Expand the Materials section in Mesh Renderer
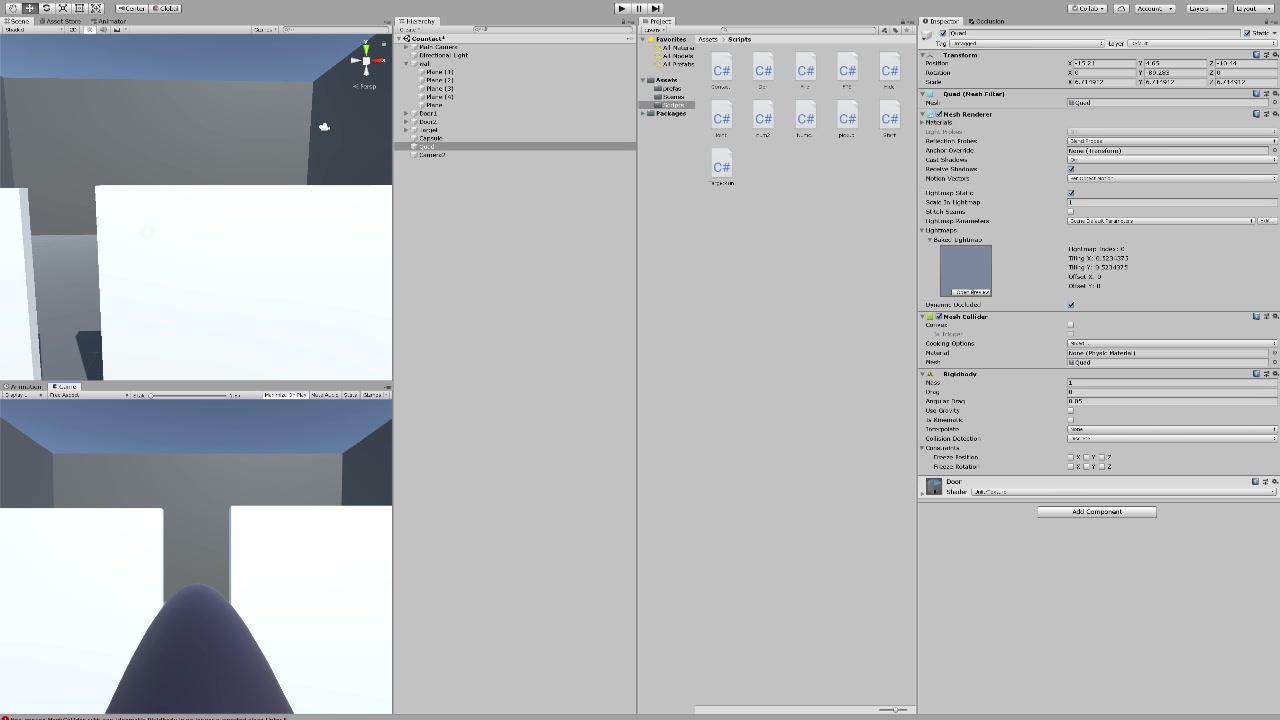 pyautogui.click(x=921, y=123)
